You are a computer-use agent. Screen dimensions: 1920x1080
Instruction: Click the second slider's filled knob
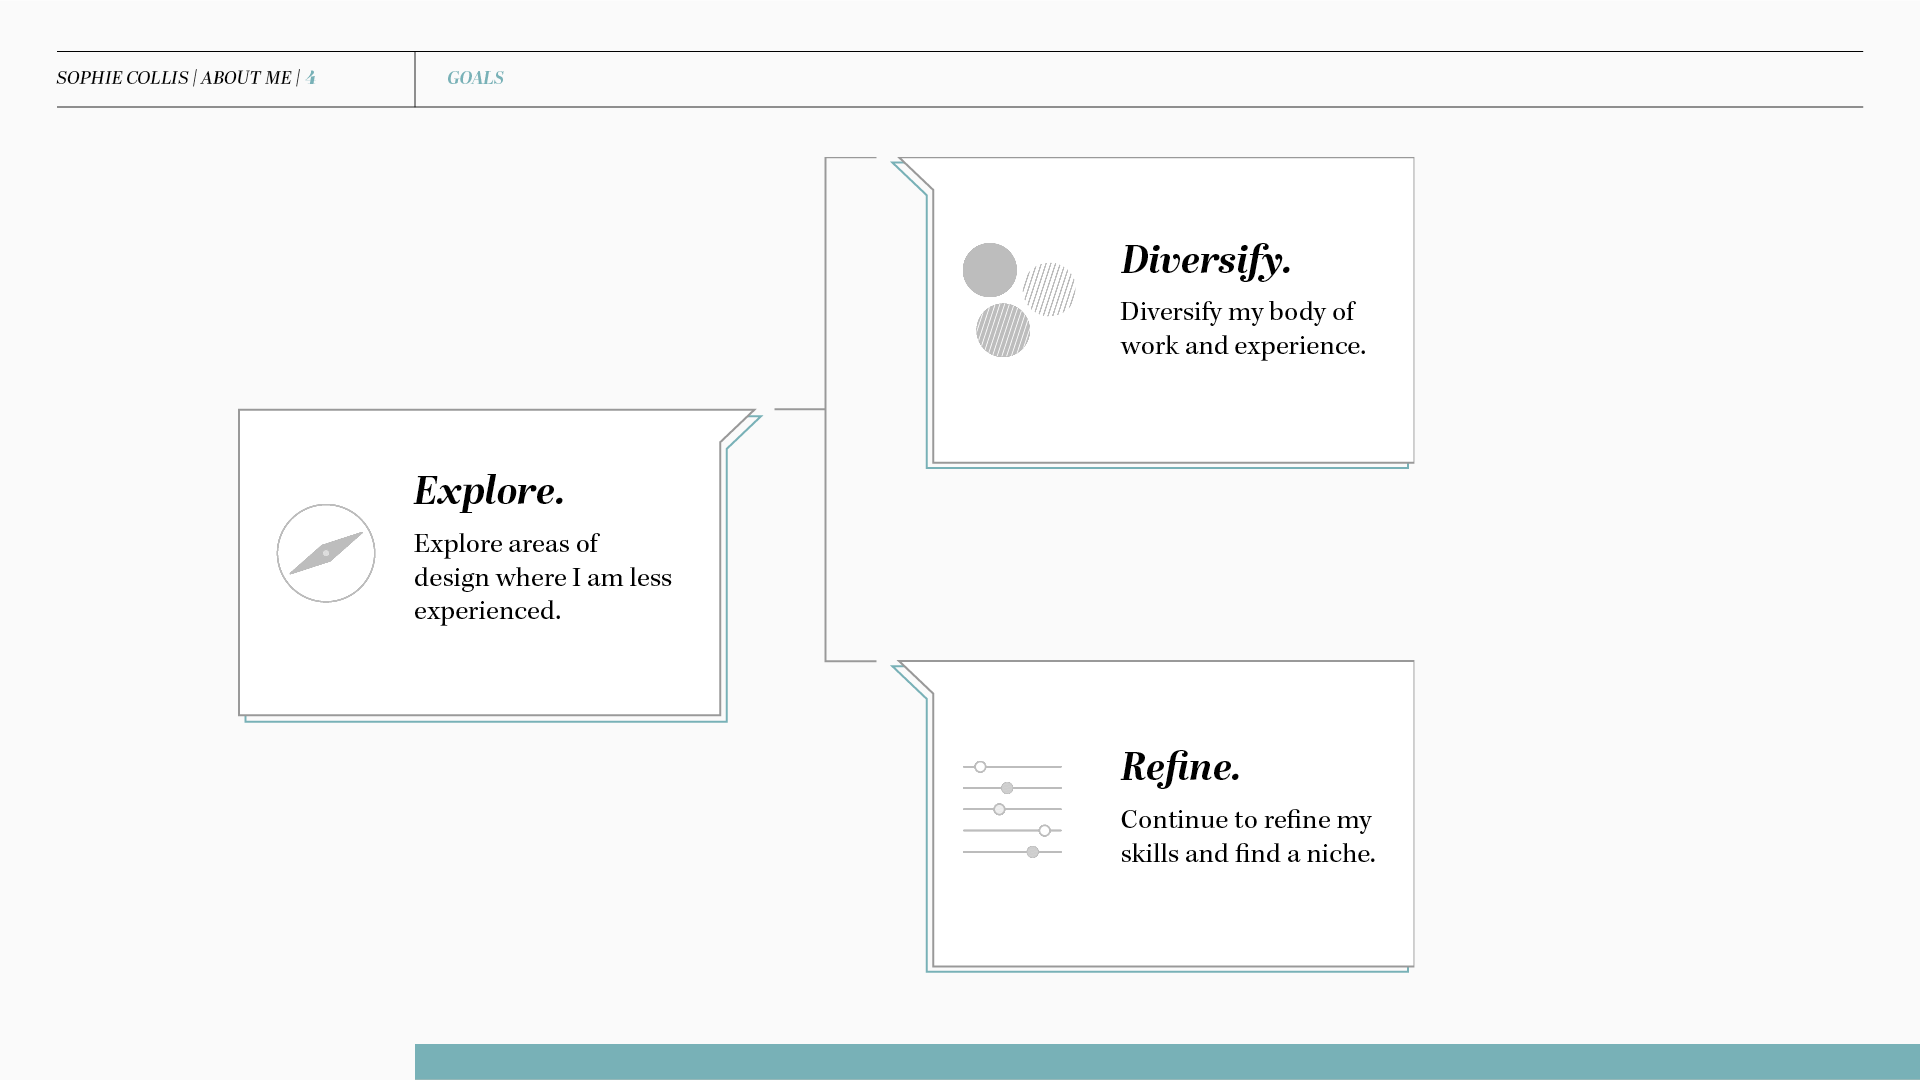pyautogui.click(x=1007, y=788)
